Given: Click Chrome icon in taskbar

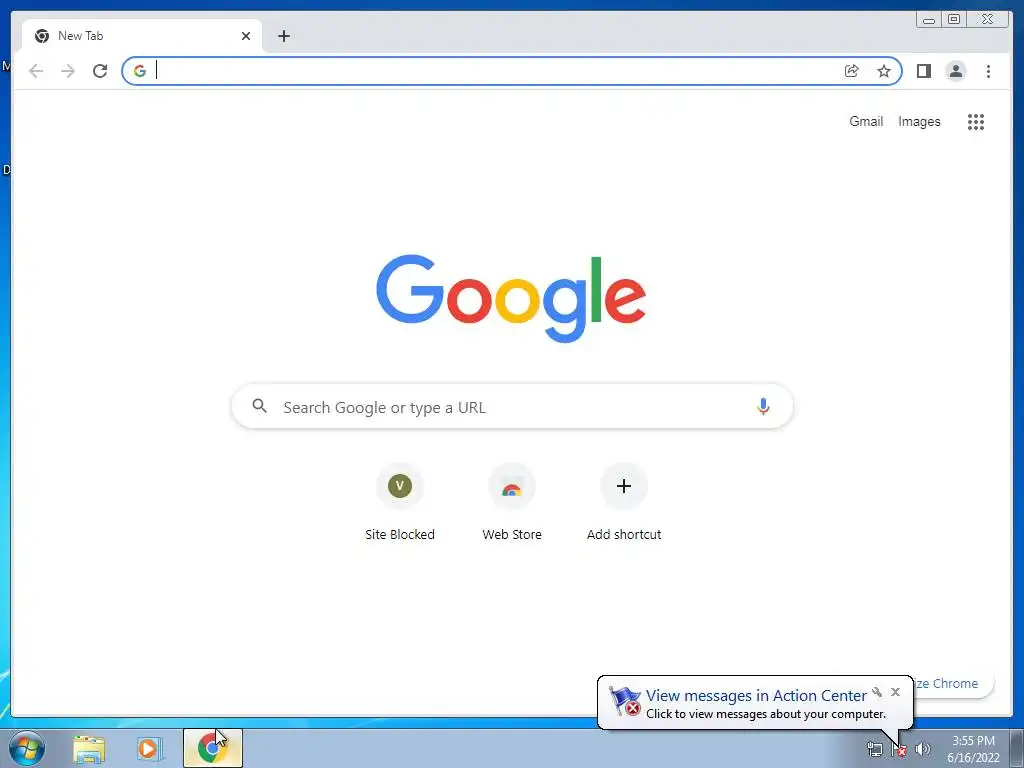Looking at the screenshot, I should tap(212, 748).
